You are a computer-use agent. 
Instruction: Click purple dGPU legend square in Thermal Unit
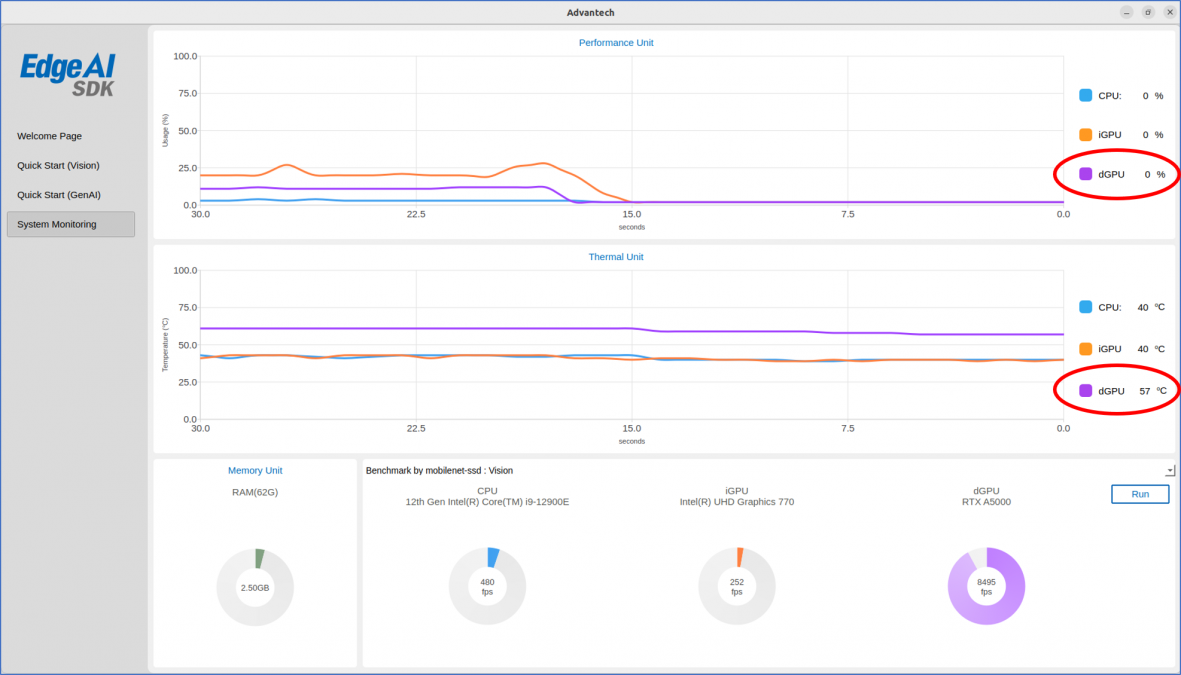(1085, 391)
